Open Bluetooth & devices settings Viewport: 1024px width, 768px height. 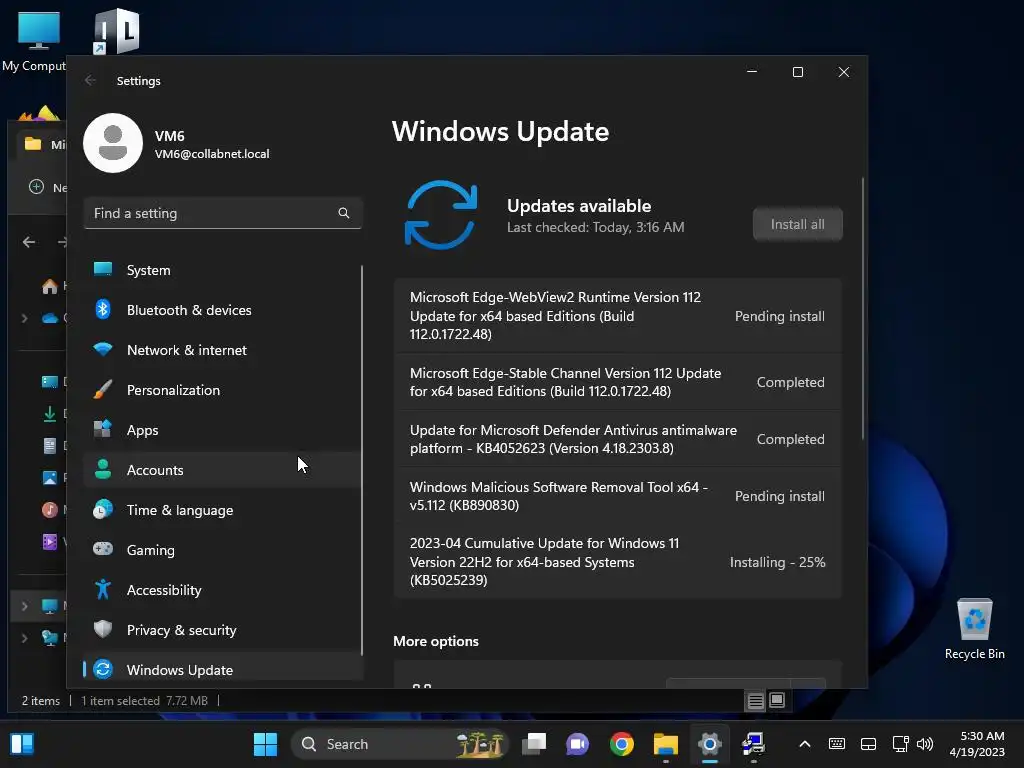coord(222,310)
